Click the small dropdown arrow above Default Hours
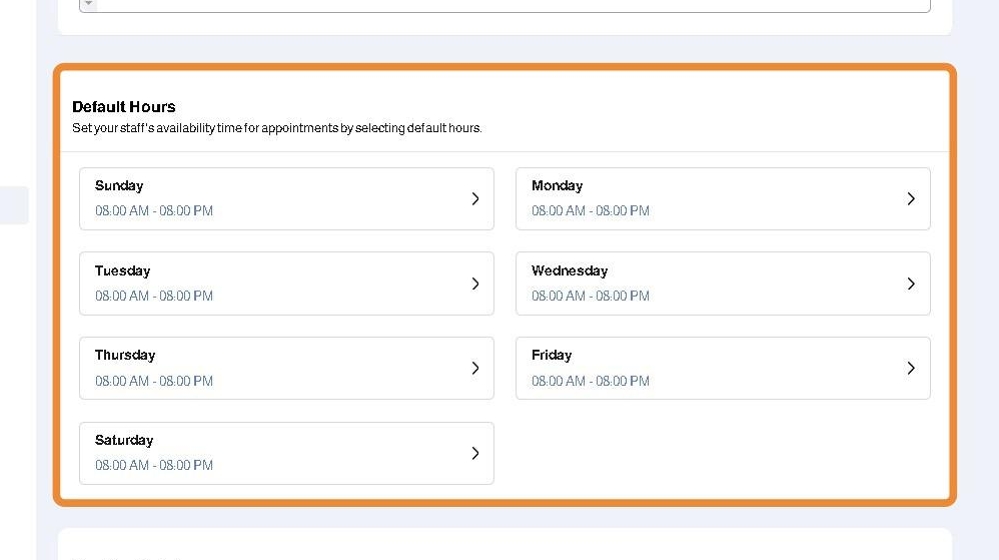This screenshot has height=560, width=999. click(x=88, y=4)
